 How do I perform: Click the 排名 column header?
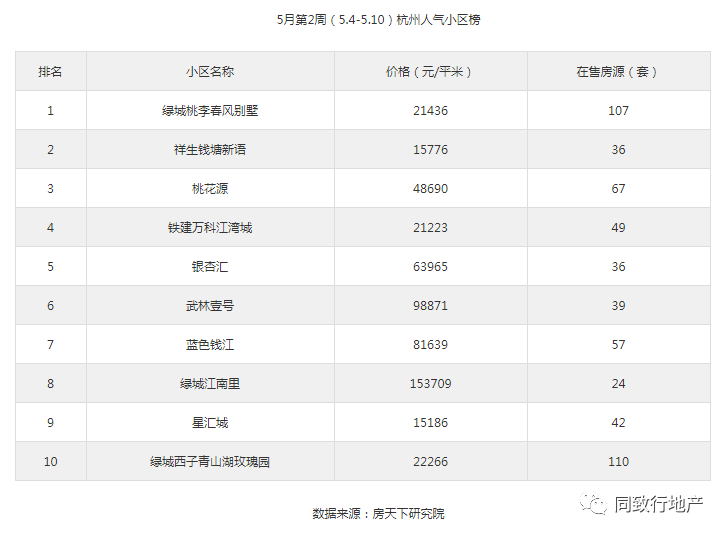point(50,72)
